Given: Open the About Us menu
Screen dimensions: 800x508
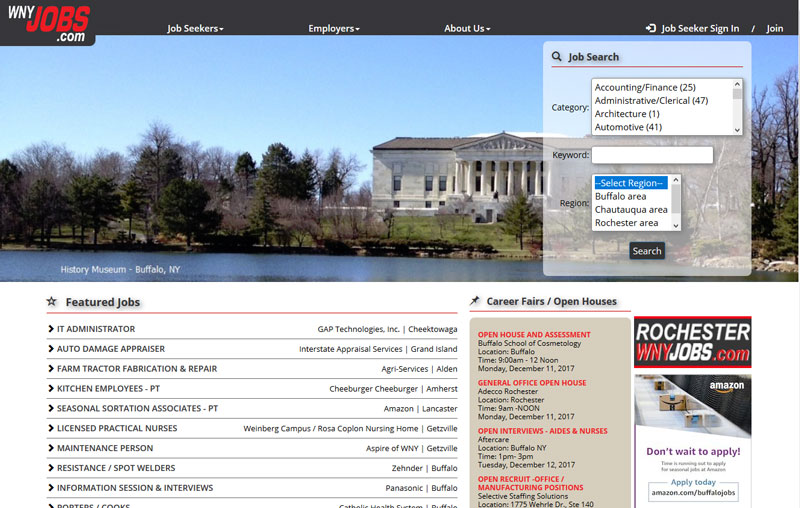Looking at the screenshot, I should point(467,29).
